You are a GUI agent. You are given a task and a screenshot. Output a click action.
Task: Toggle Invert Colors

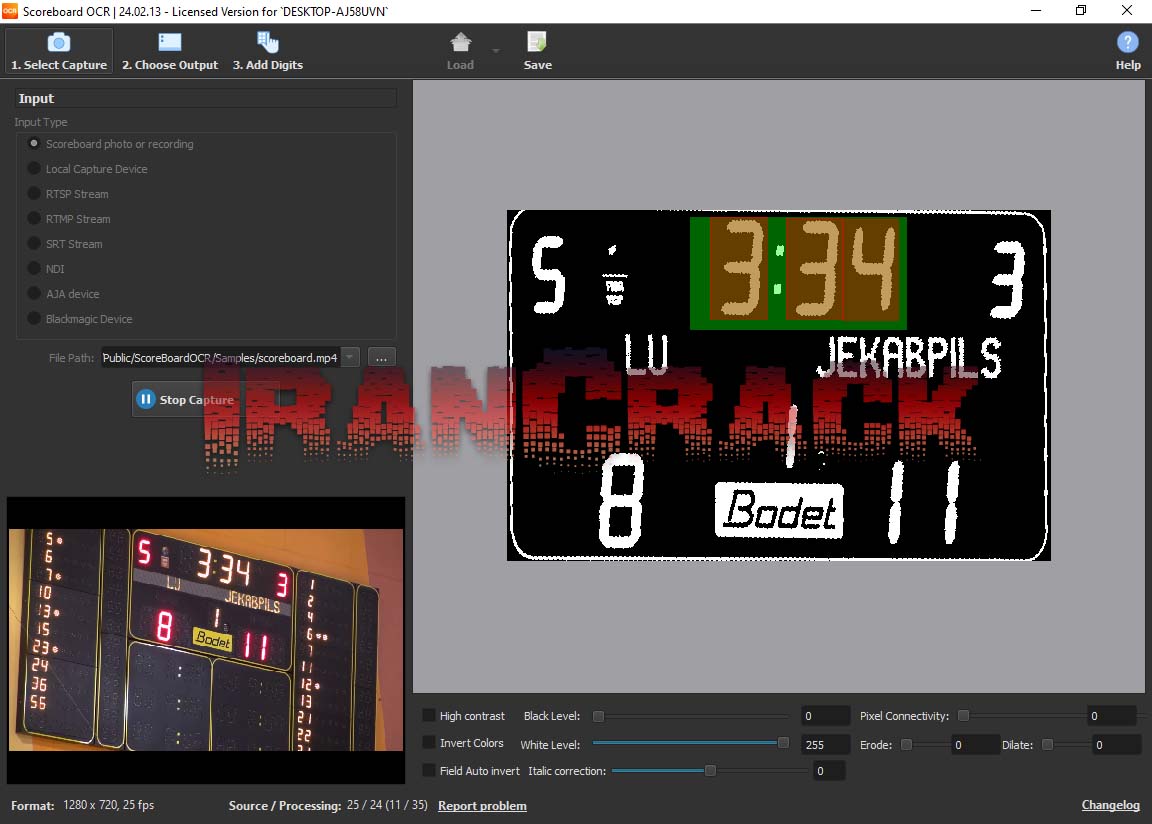[x=428, y=742]
